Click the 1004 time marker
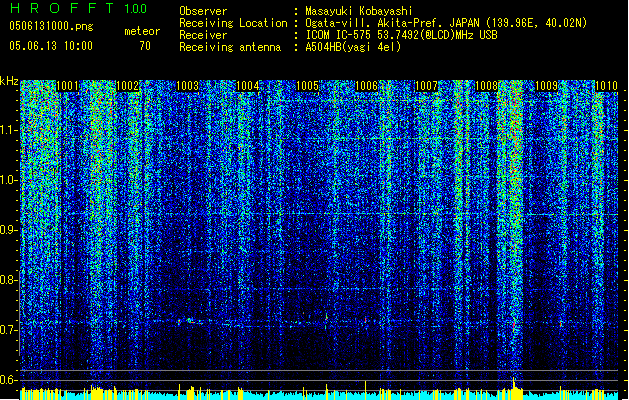The height and width of the screenshot is (400, 629). pyautogui.click(x=248, y=86)
